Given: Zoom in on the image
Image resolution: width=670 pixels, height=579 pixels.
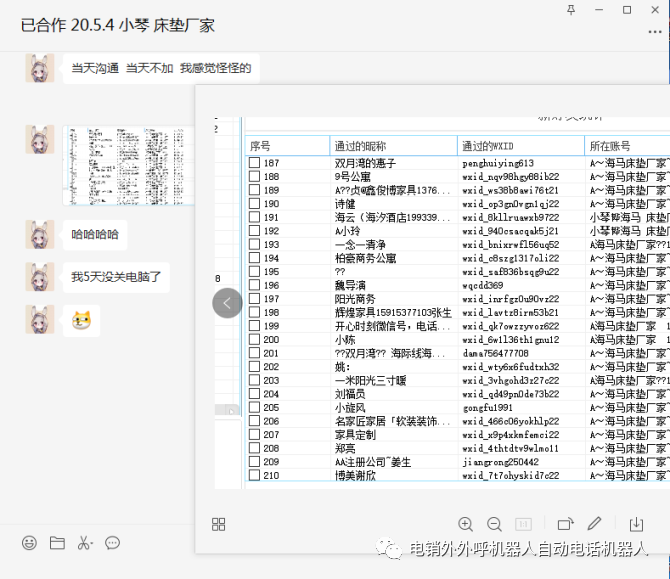Looking at the screenshot, I should click(465, 524).
